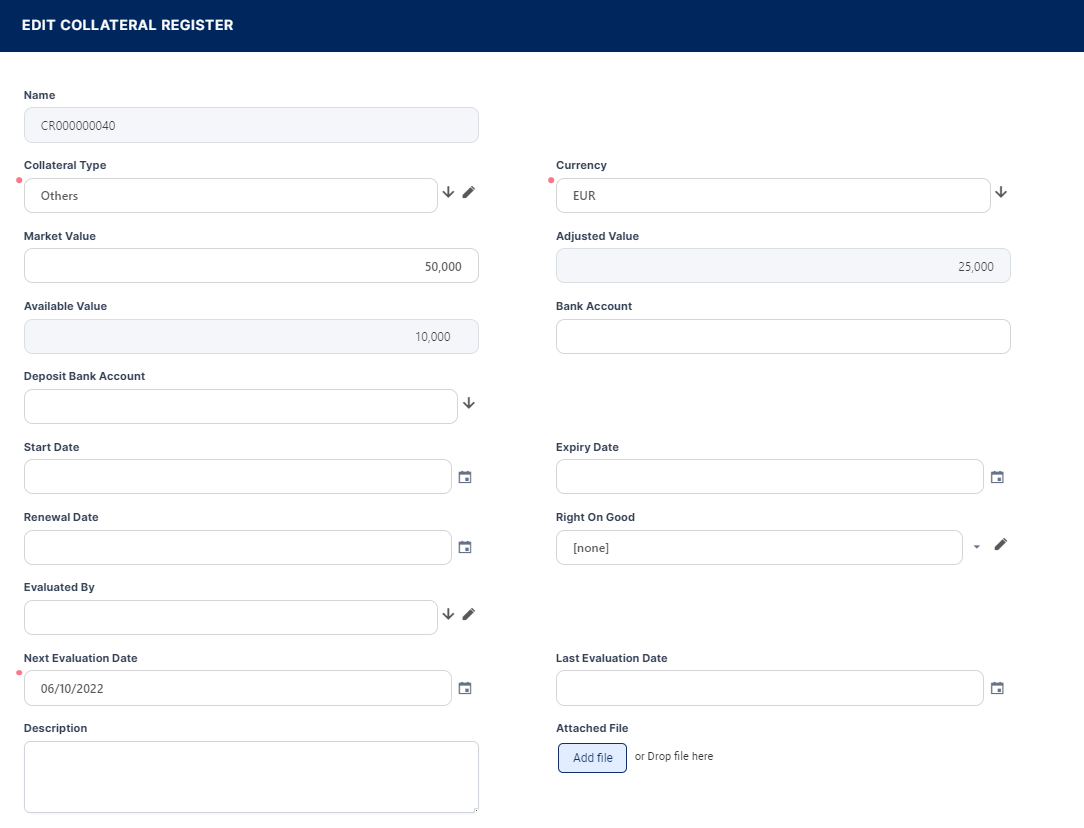Click the Start Date text field
This screenshot has height=828, width=1084.
pos(238,477)
